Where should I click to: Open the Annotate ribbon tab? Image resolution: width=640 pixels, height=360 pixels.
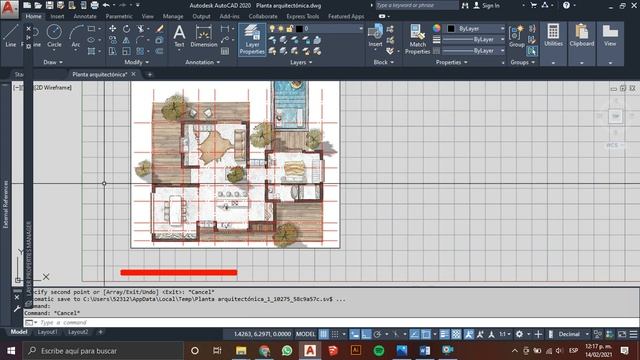[85, 16]
